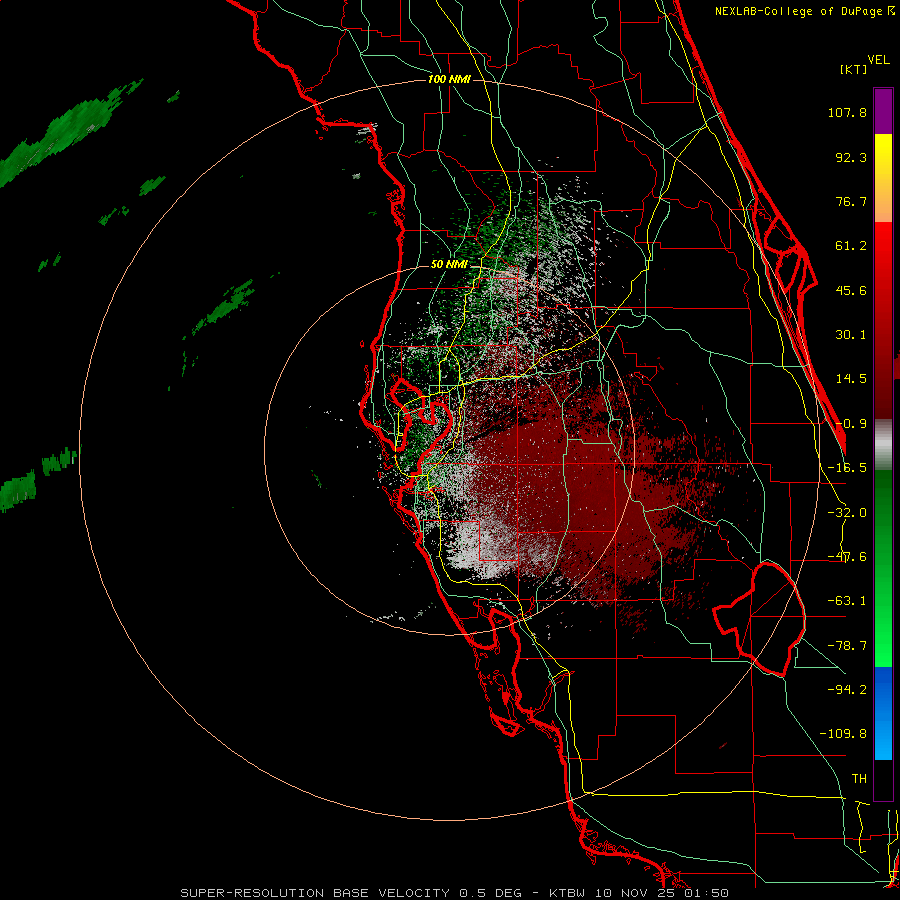Click the VEL legend title
This screenshot has width=900, height=900.
tap(878, 60)
